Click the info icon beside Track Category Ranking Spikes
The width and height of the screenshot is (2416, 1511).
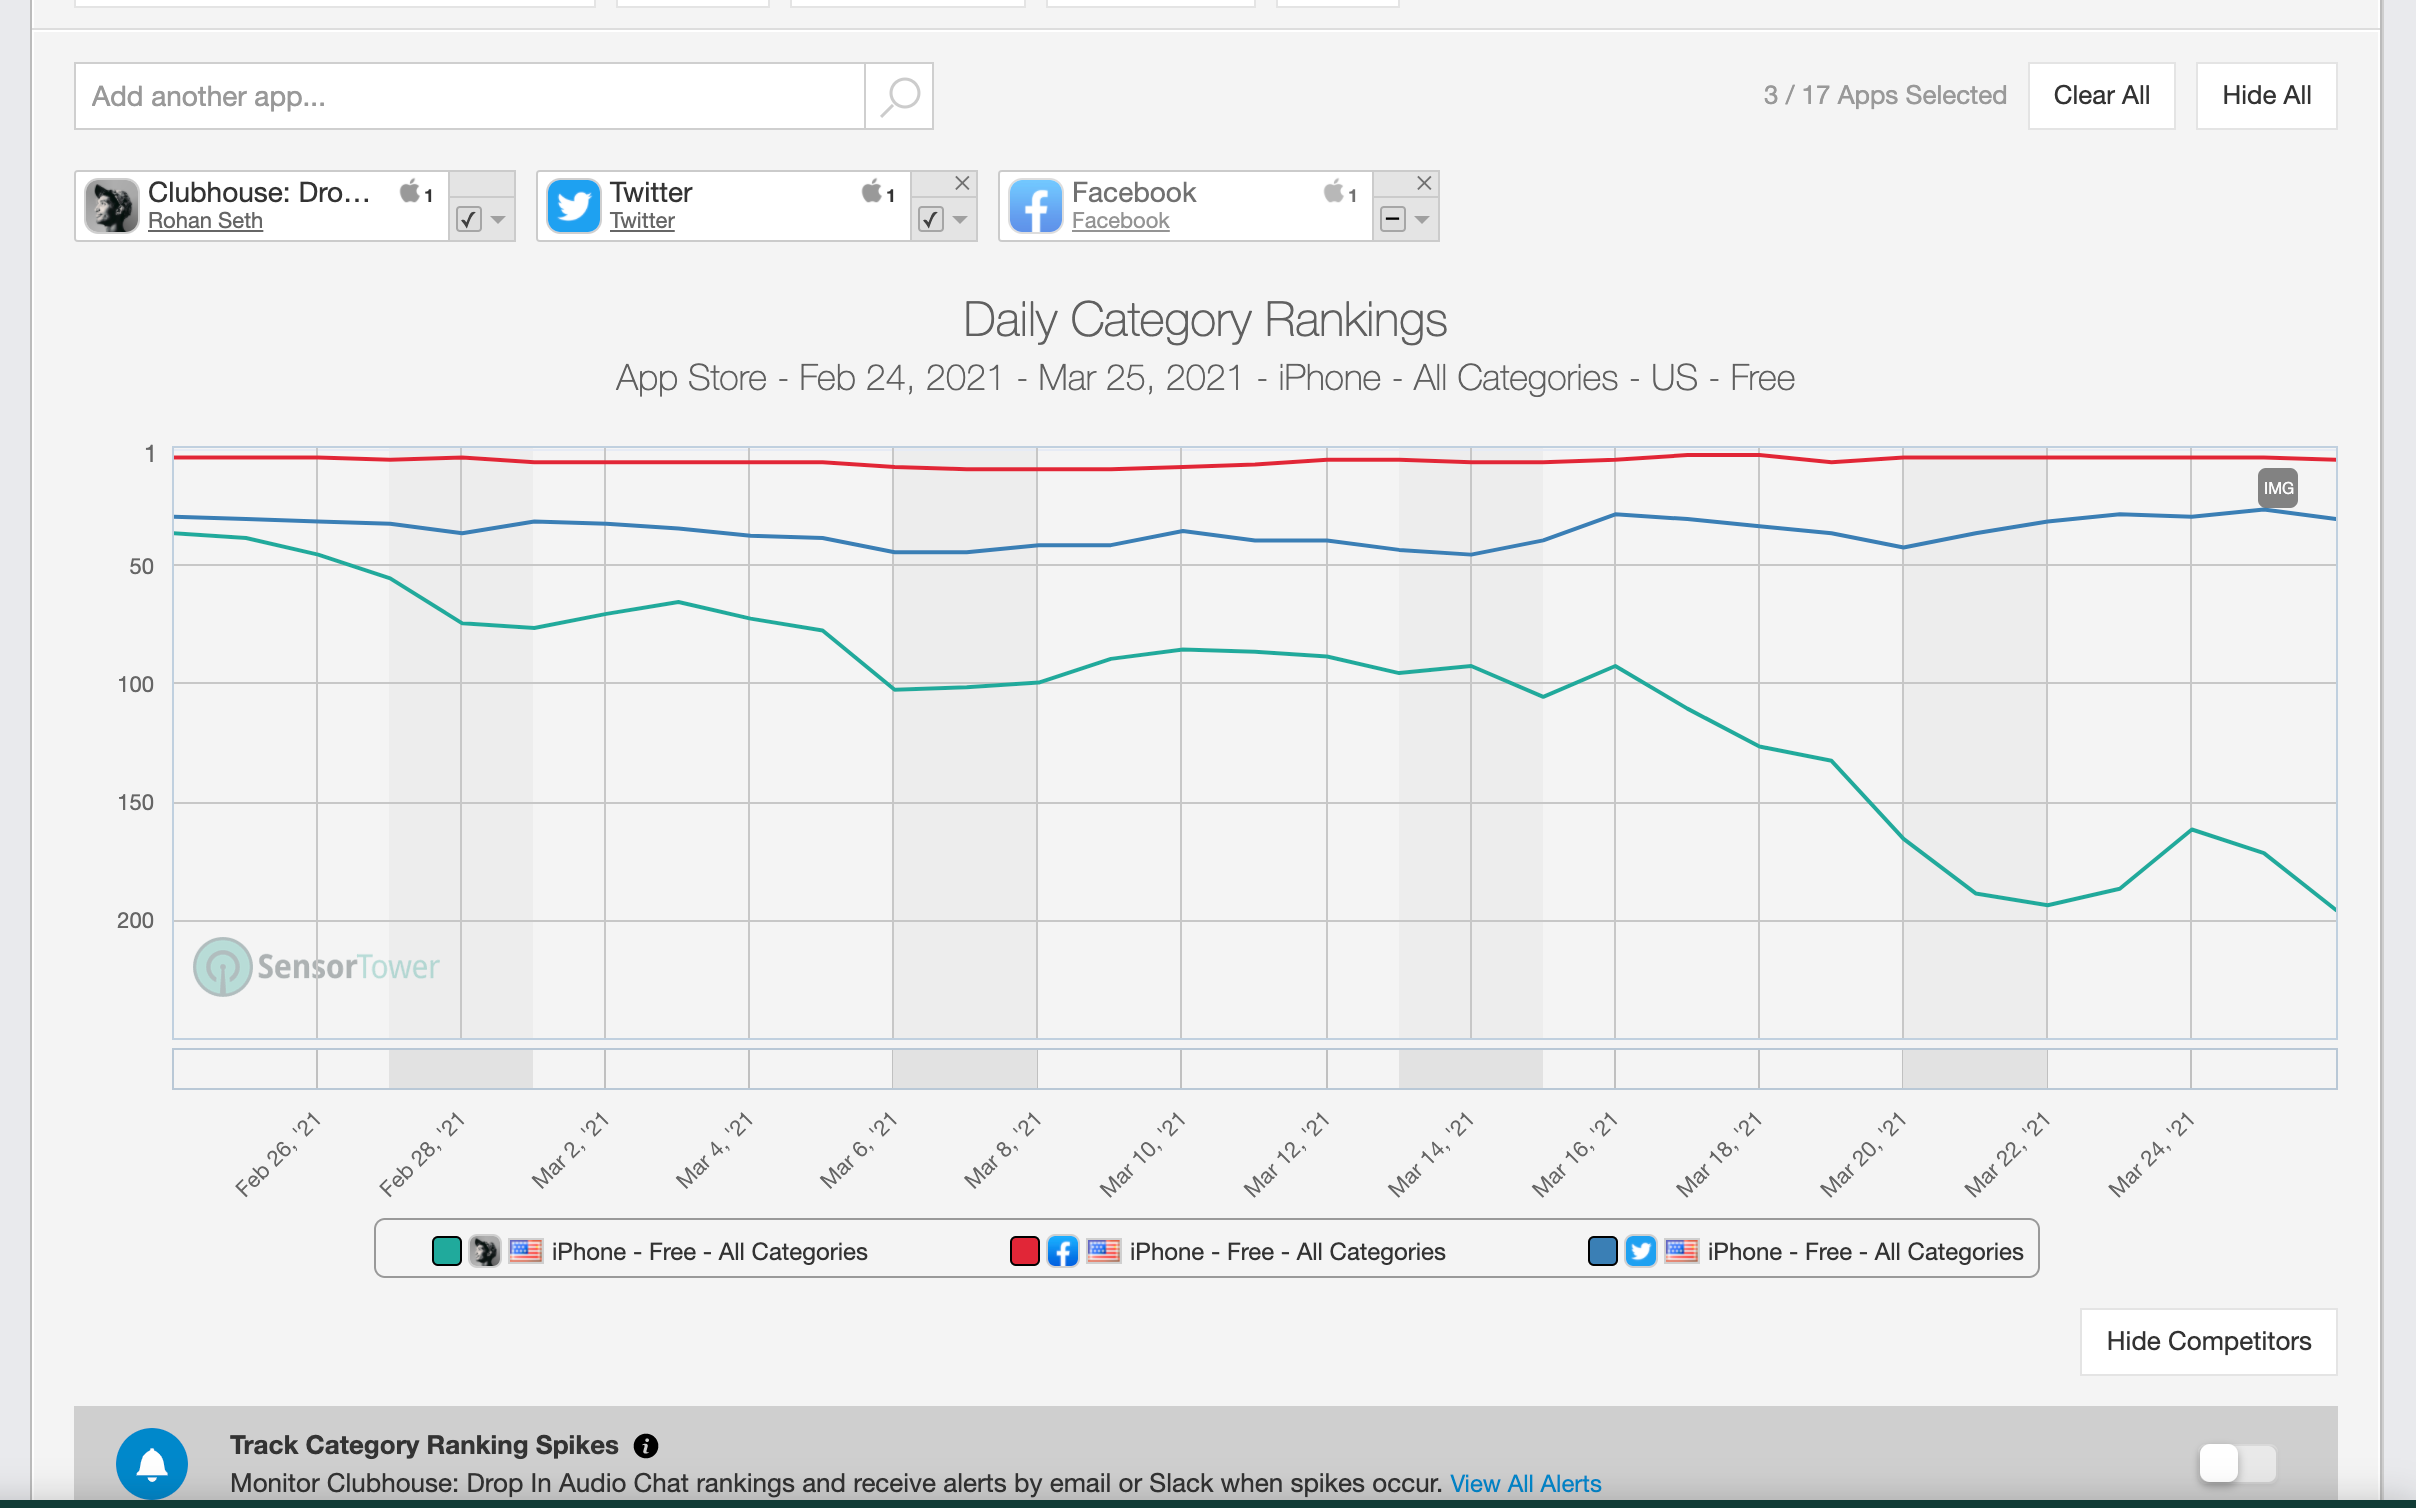point(646,1446)
